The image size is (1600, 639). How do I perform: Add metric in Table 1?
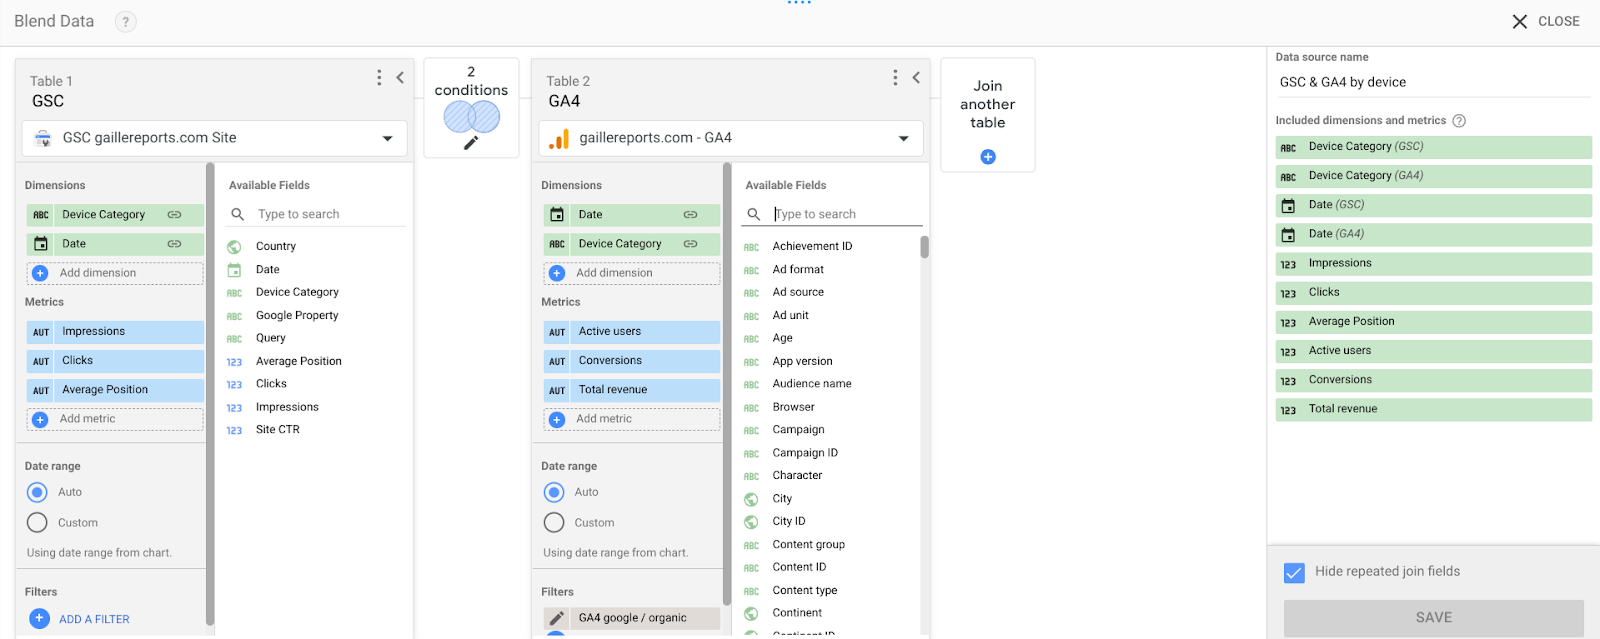click(x=115, y=419)
